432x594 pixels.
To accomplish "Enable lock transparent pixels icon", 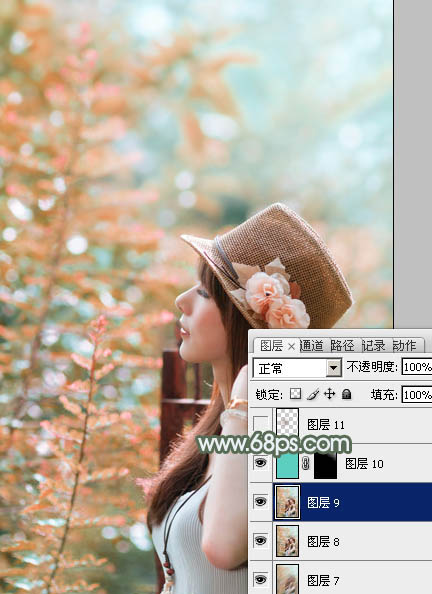I will tap(295, 394).
